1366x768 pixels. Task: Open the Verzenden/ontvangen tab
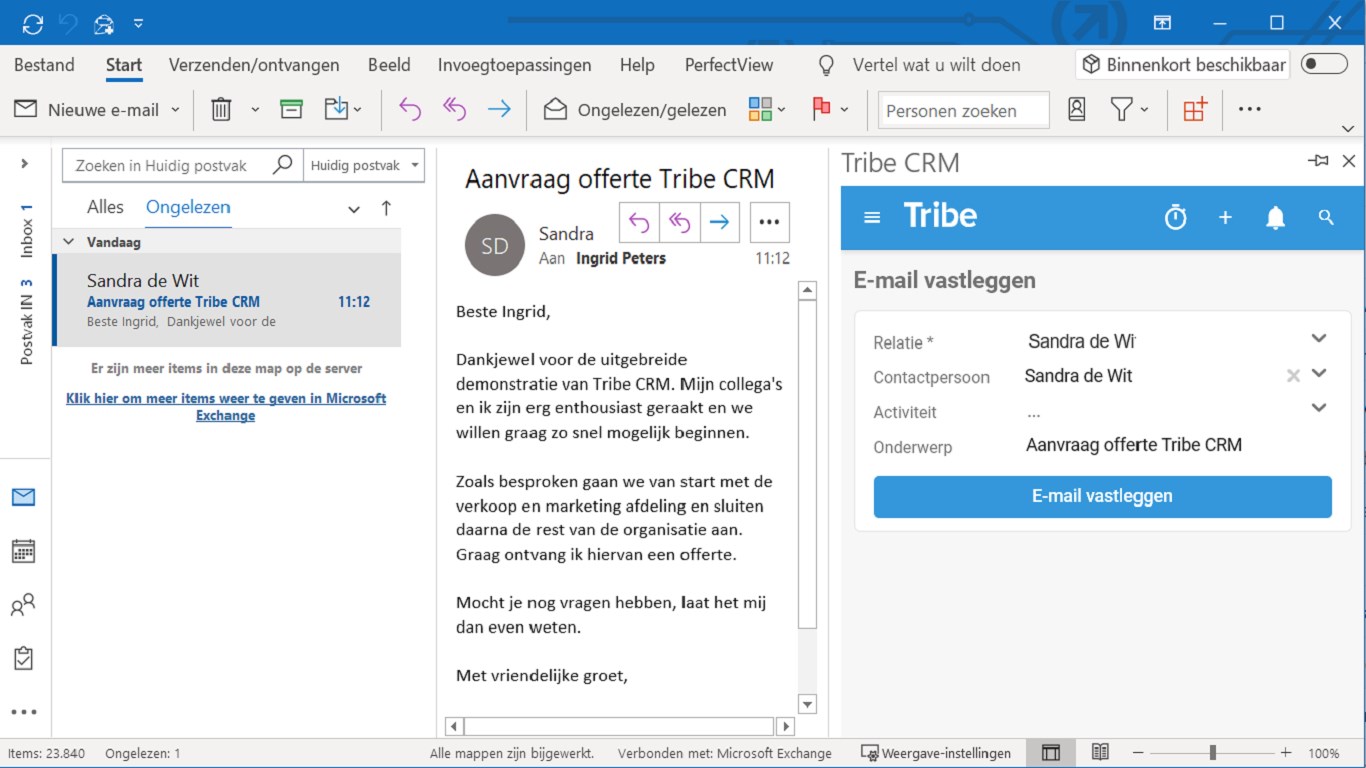point(254,65)
